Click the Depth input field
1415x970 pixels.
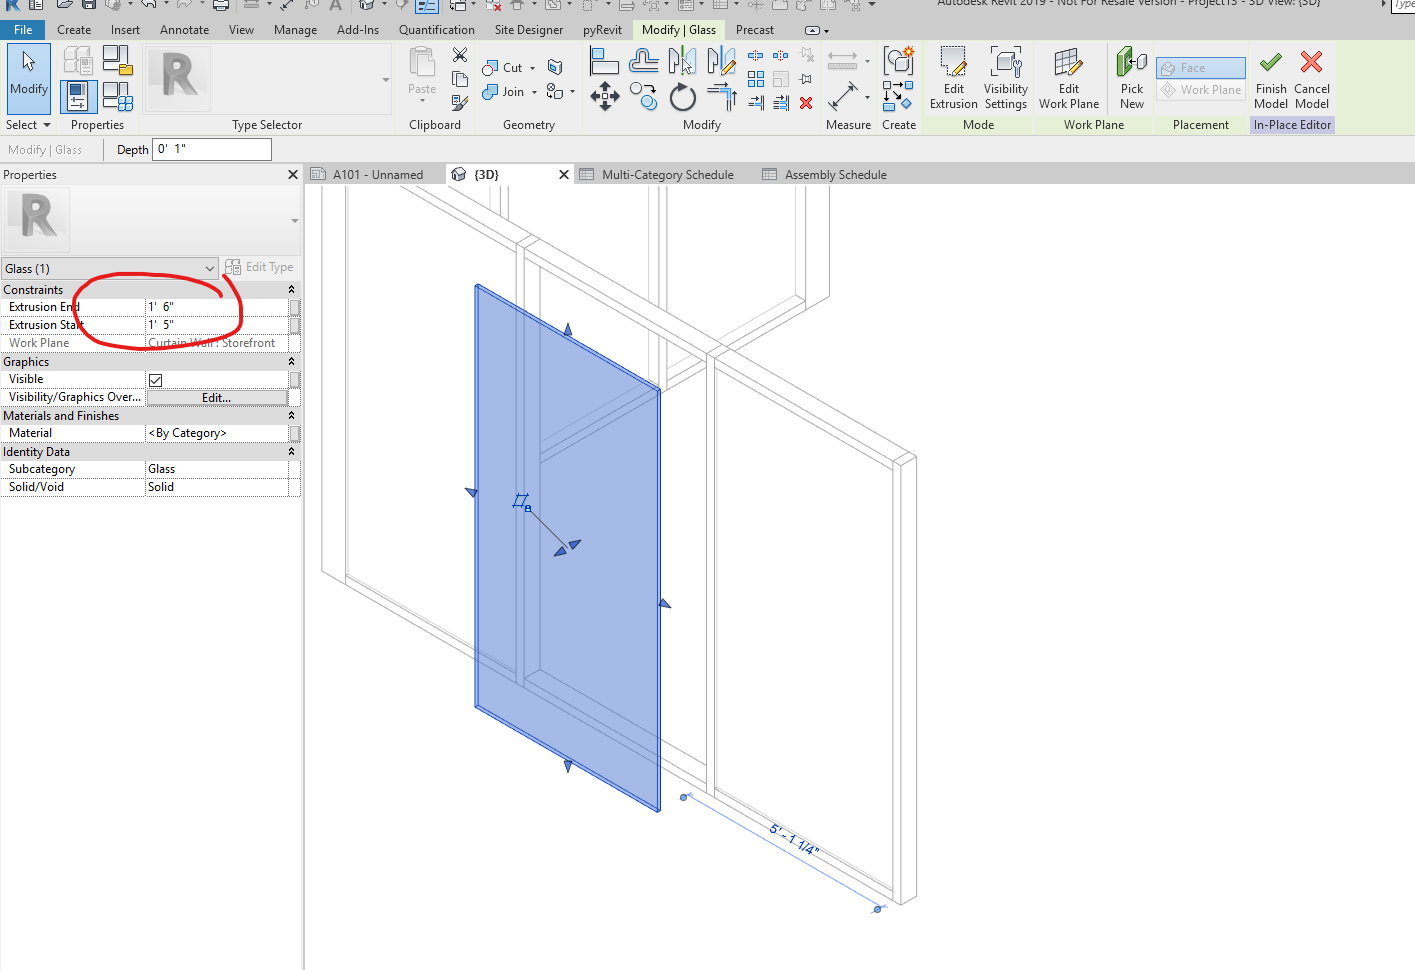(212, 149)
